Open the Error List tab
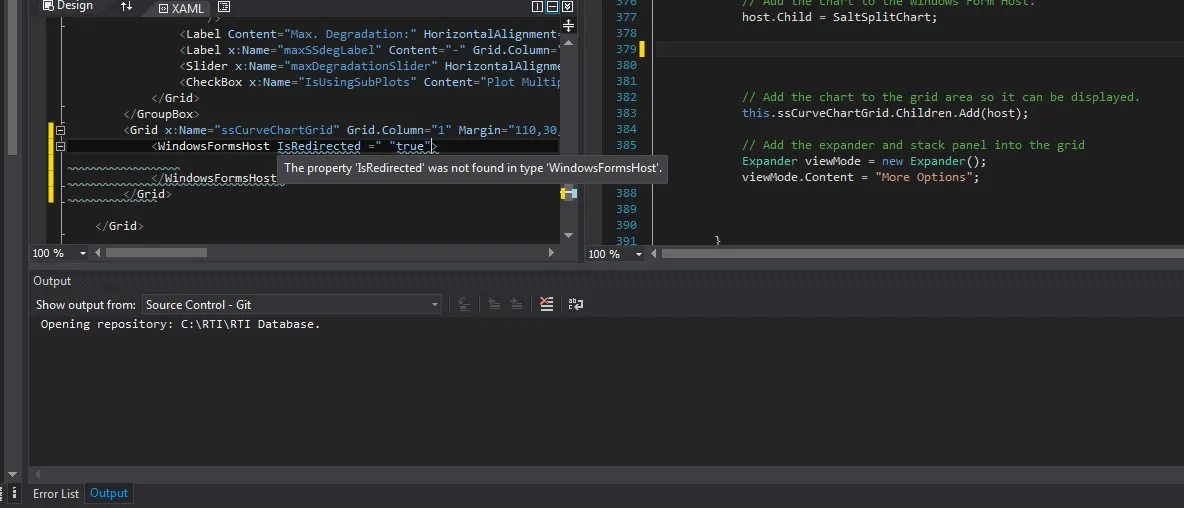Viewport: 1184px width, 508px height. [56, 493]
